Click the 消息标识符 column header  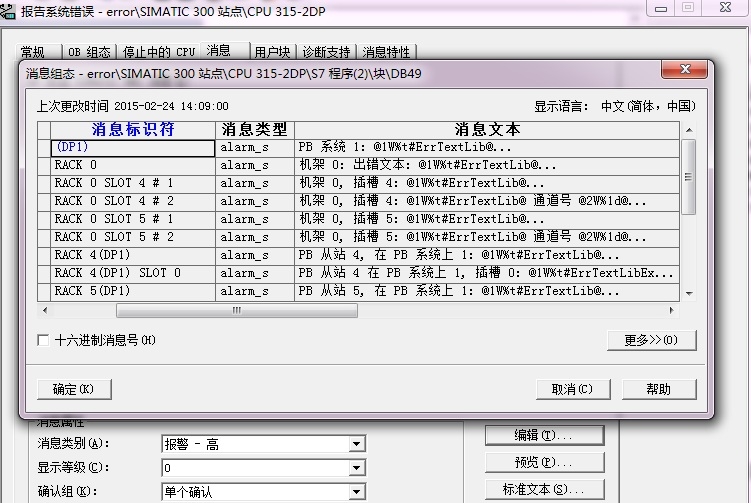click(133, 129)
